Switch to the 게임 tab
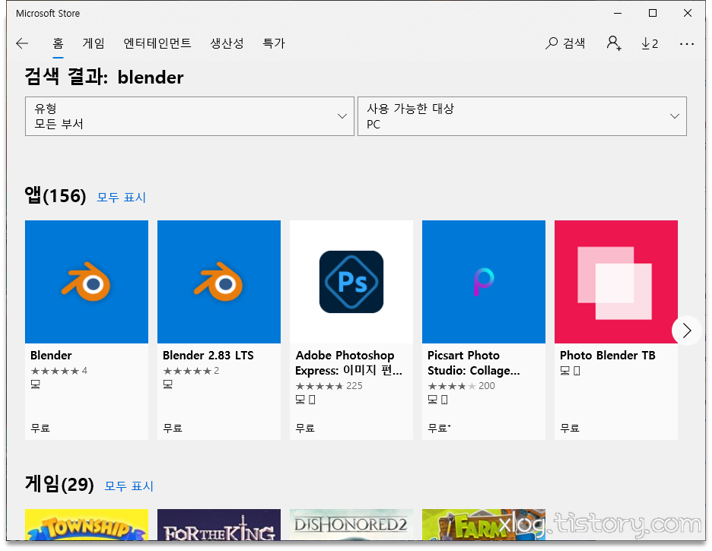 [x=94, y=44]
